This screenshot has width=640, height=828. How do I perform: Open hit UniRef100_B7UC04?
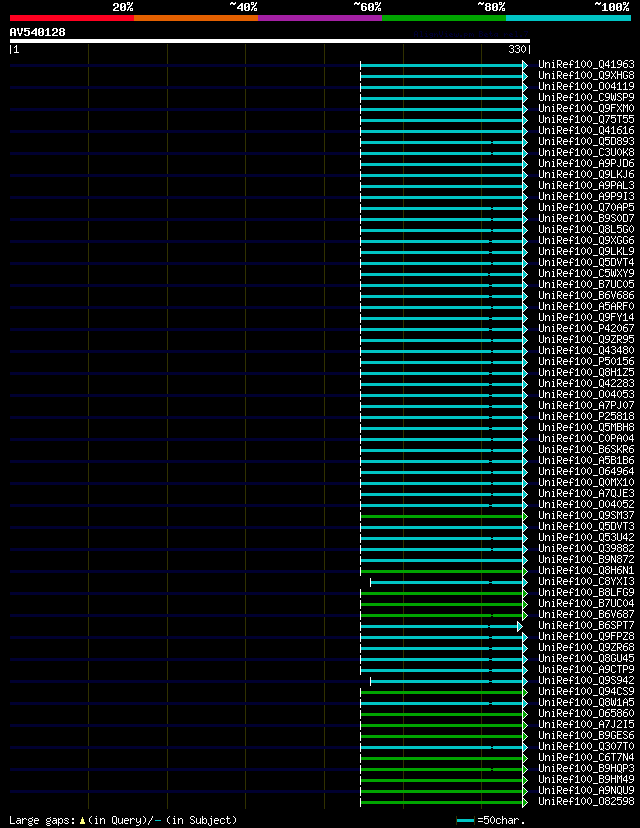click(x=586, y=604)
